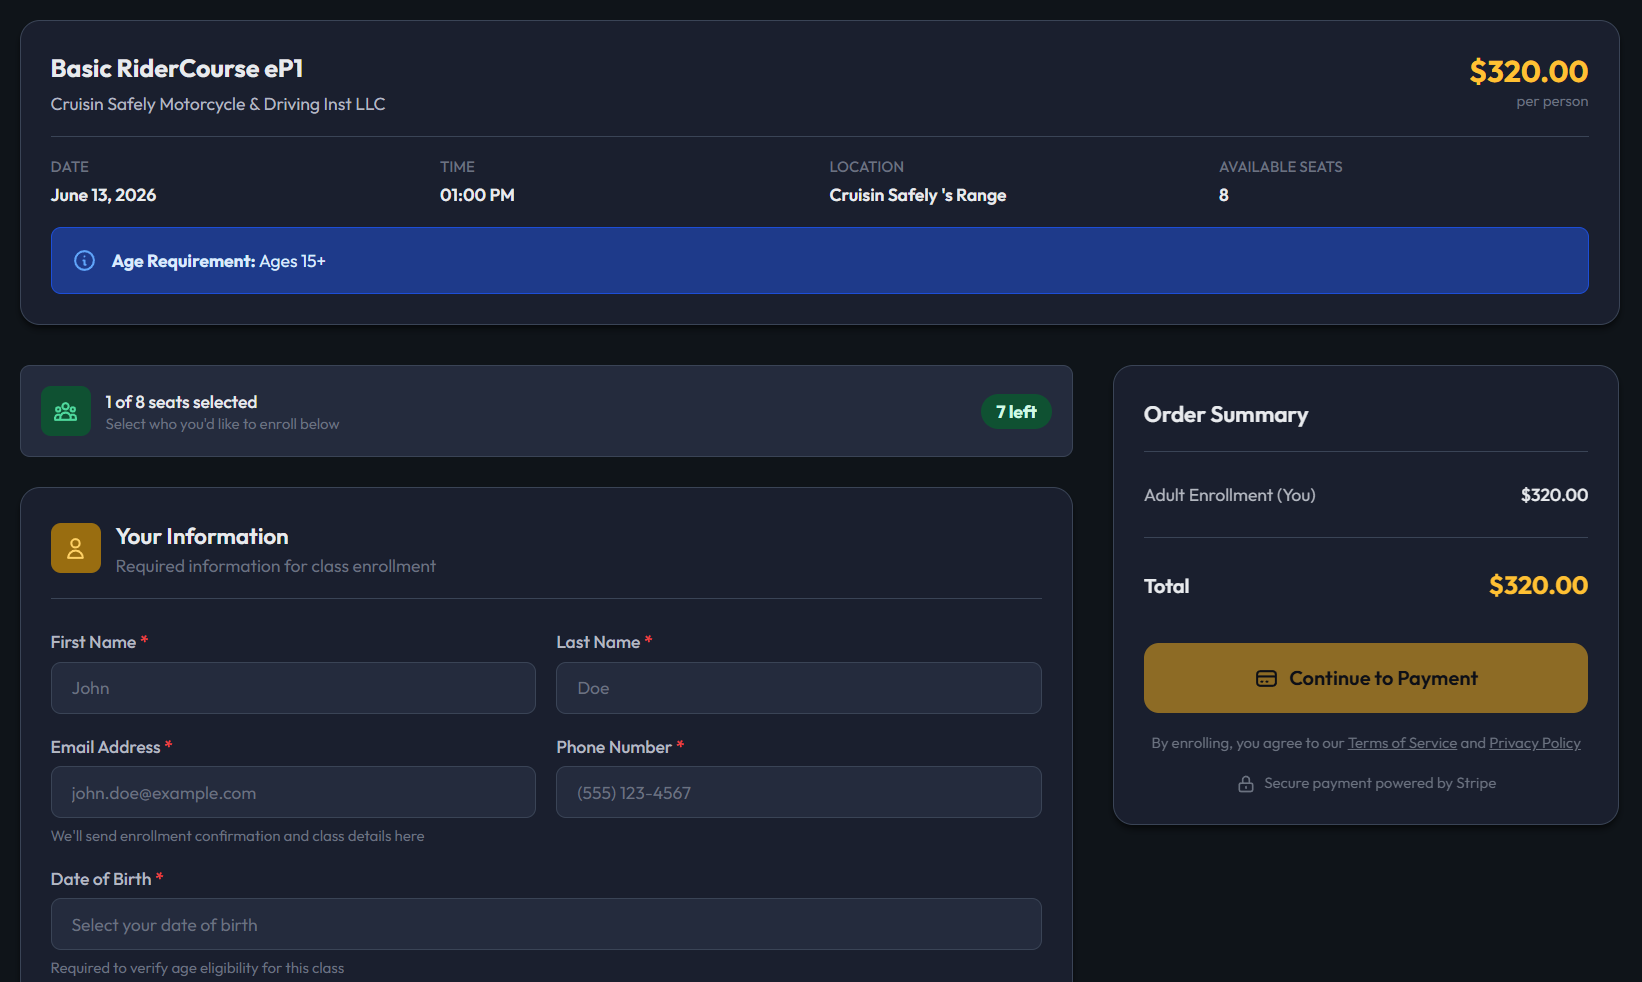Open the Date of Birth picker field
The height and width of the screenshot is (982, 1642).
(x=546, y=924)
